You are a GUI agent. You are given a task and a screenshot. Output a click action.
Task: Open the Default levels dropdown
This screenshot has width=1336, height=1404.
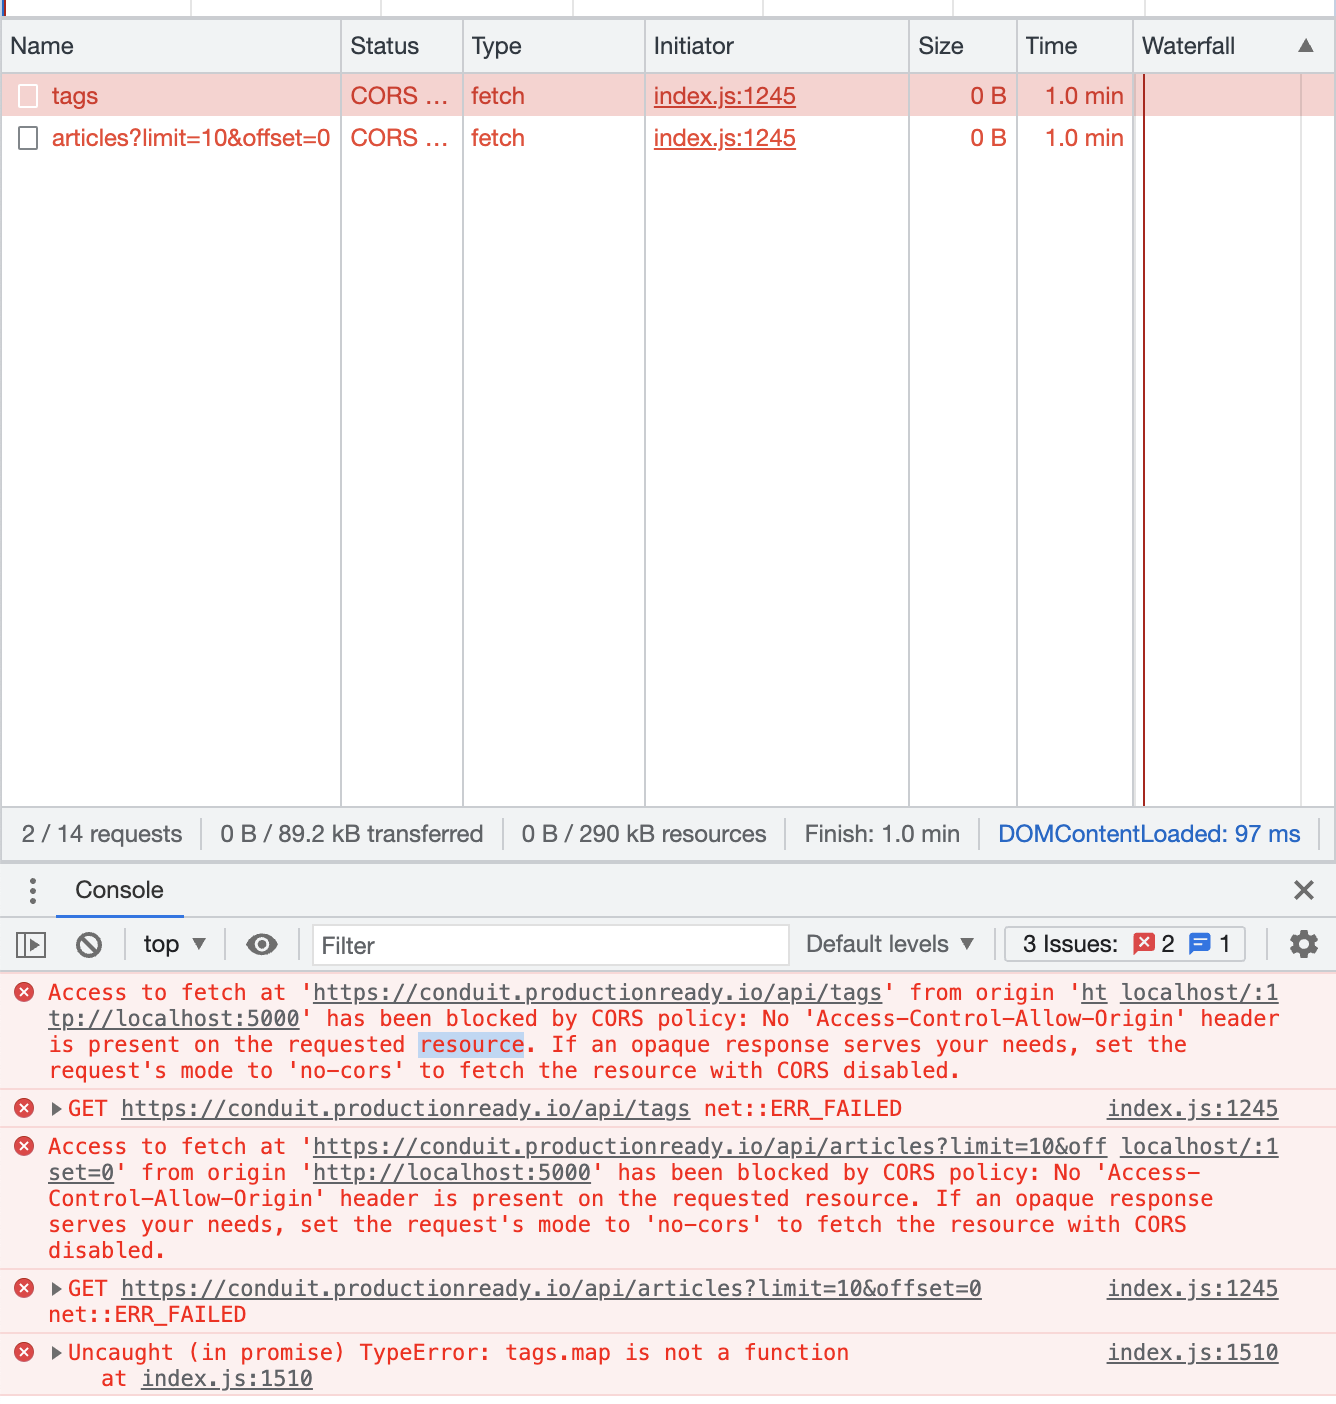pos(888,944)
